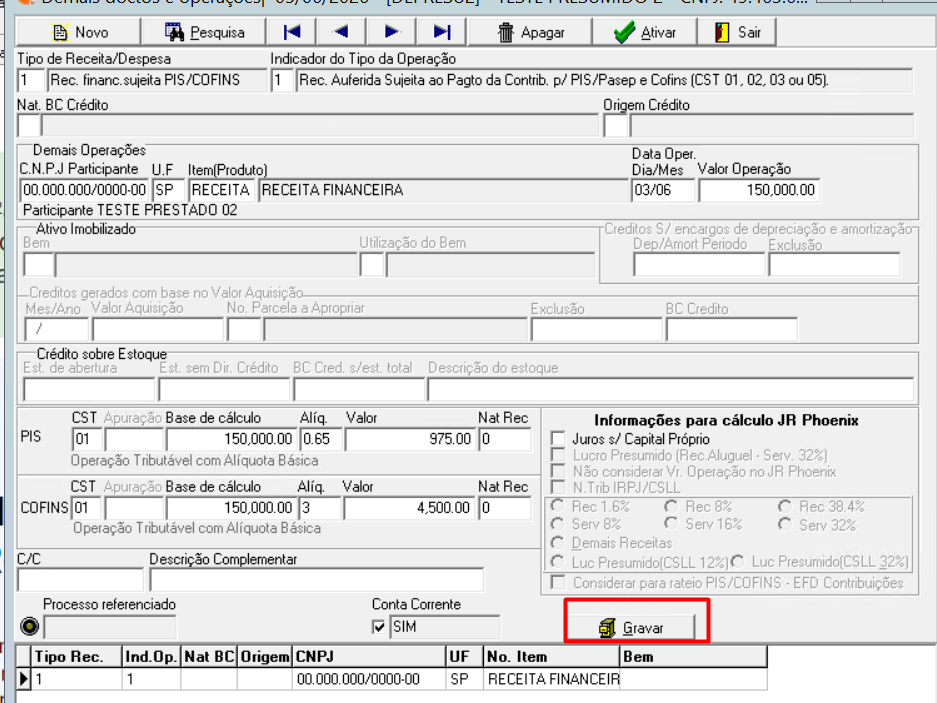
Task: Click Mes/Ano field in Valor Aquisição group
Action: point(57,329)
